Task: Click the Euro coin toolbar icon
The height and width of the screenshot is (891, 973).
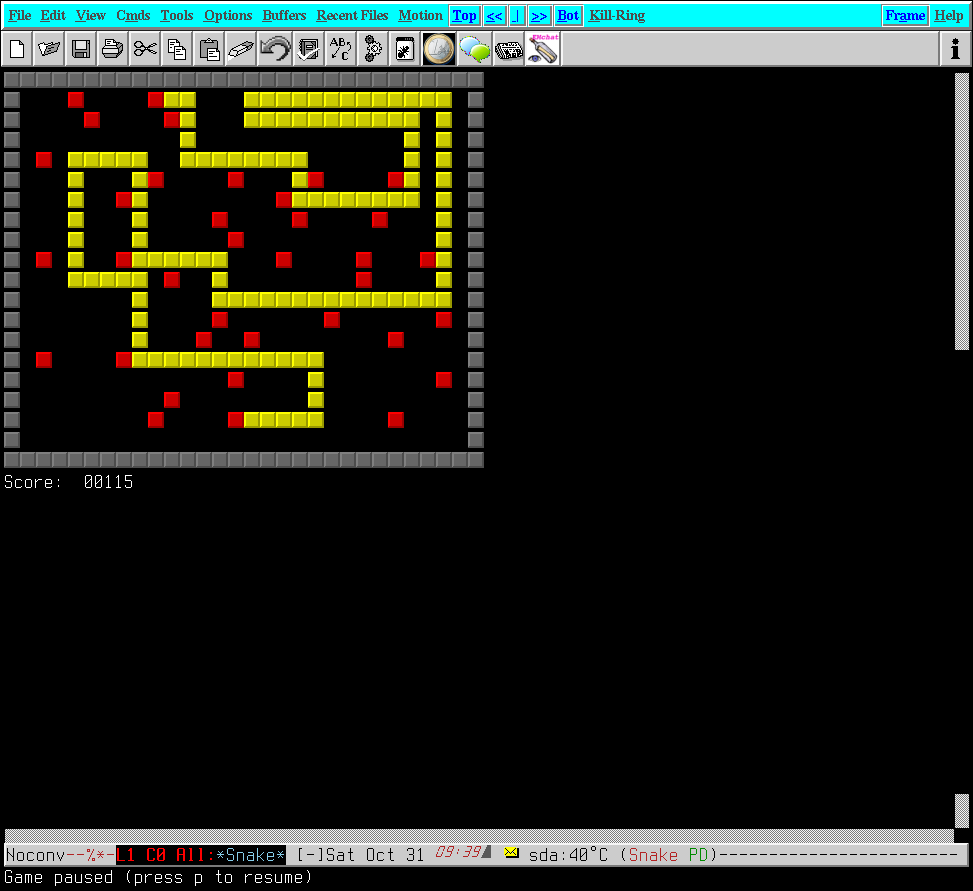Action: (x=439, y=49)
